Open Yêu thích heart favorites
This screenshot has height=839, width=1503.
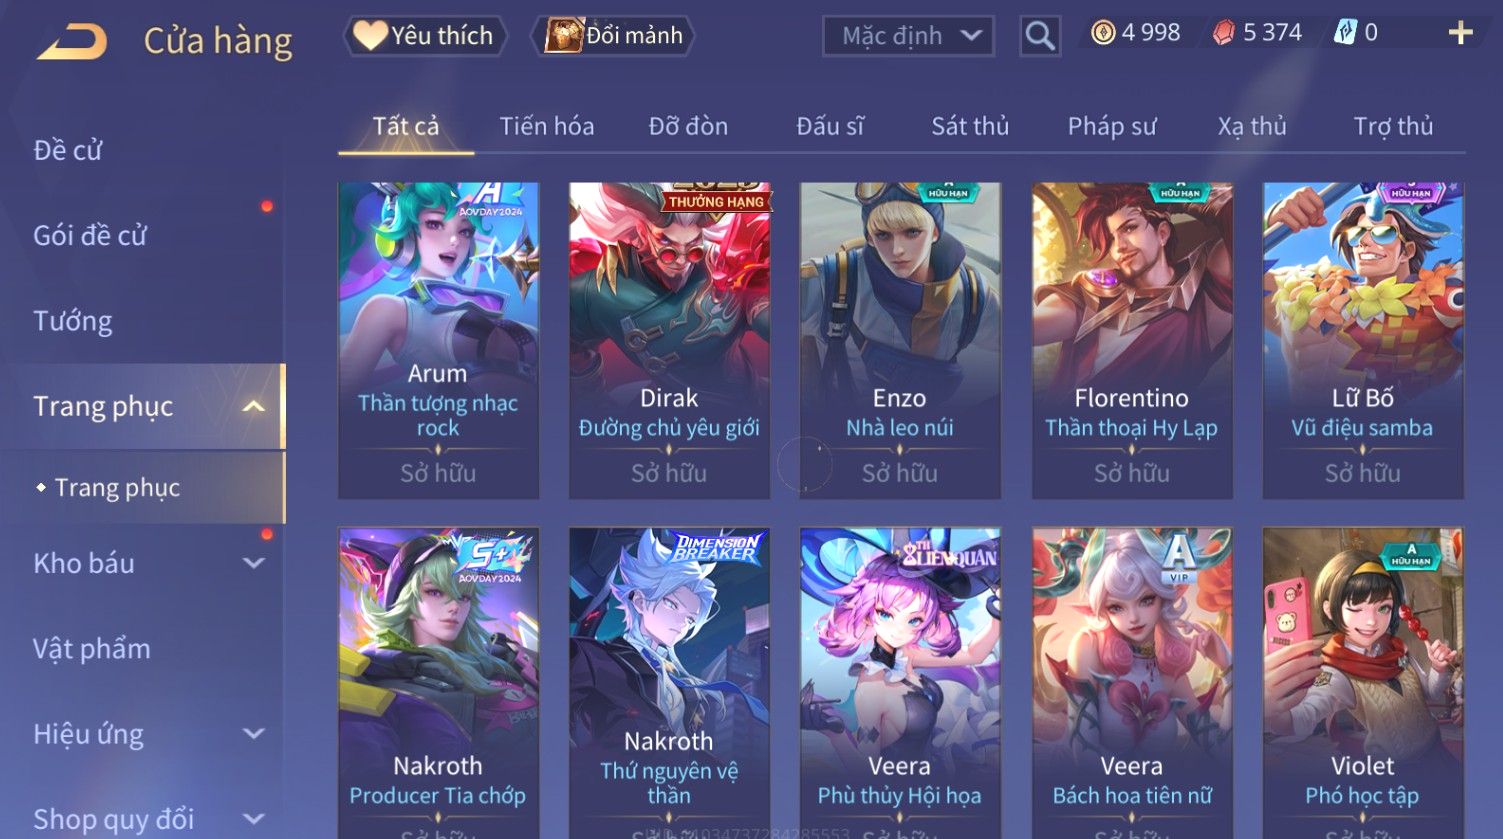370,35
